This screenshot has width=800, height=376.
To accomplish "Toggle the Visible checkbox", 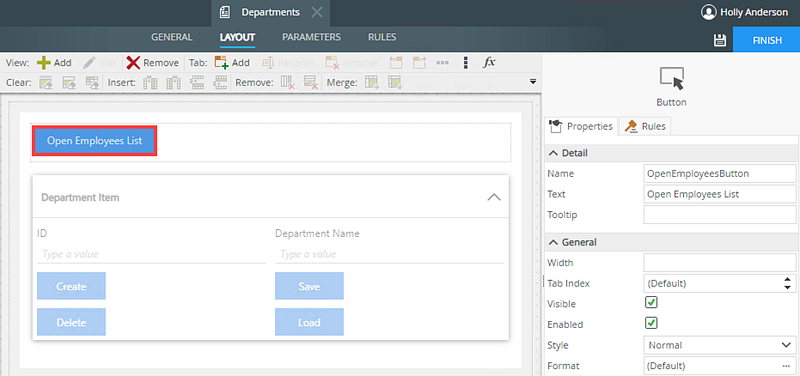I will click(651, 303).
